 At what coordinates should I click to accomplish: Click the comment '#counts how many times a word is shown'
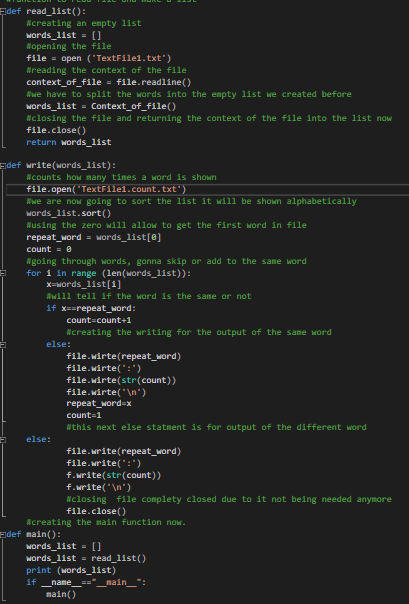point(121,177)
